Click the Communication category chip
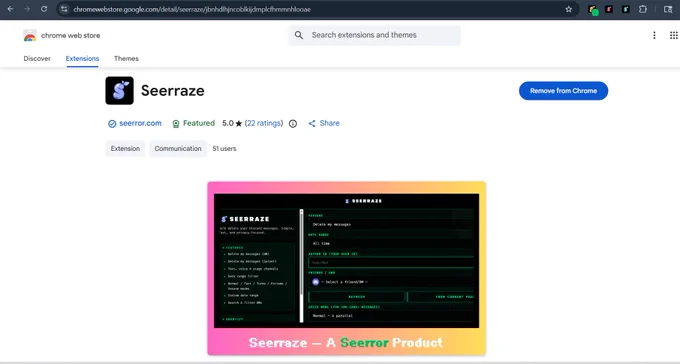Viewport: 680px width, 364px height. [178, 148]
